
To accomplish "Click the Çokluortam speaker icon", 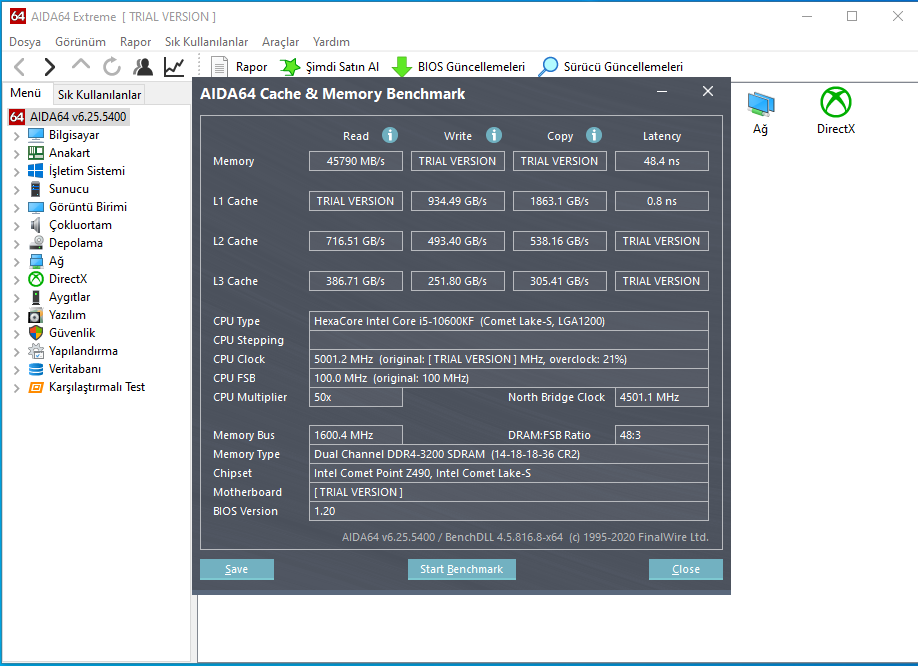I will (x=36, y=225).
